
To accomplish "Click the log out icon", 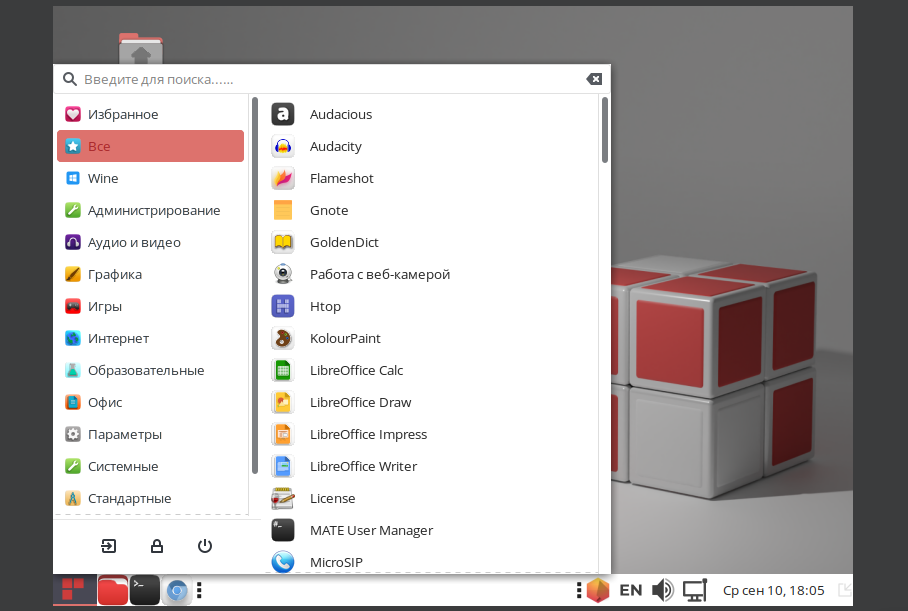I will click(x=109, y=546).
